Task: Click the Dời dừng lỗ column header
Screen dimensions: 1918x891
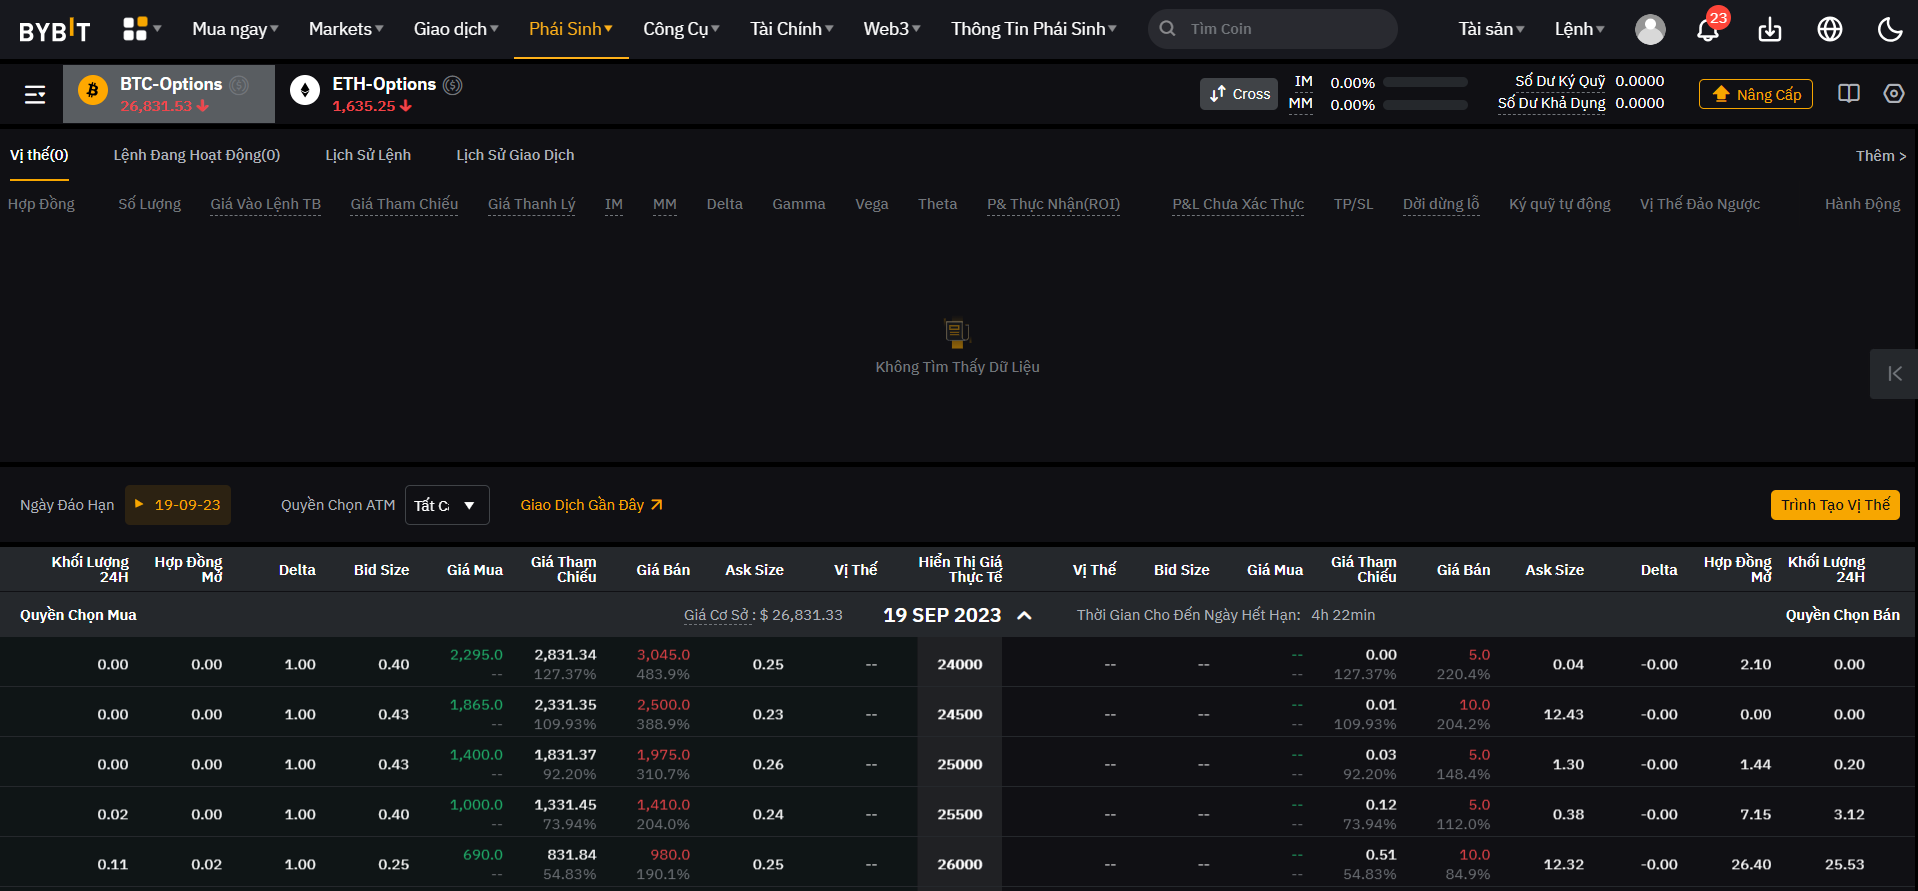Action: pos(1441,204)
